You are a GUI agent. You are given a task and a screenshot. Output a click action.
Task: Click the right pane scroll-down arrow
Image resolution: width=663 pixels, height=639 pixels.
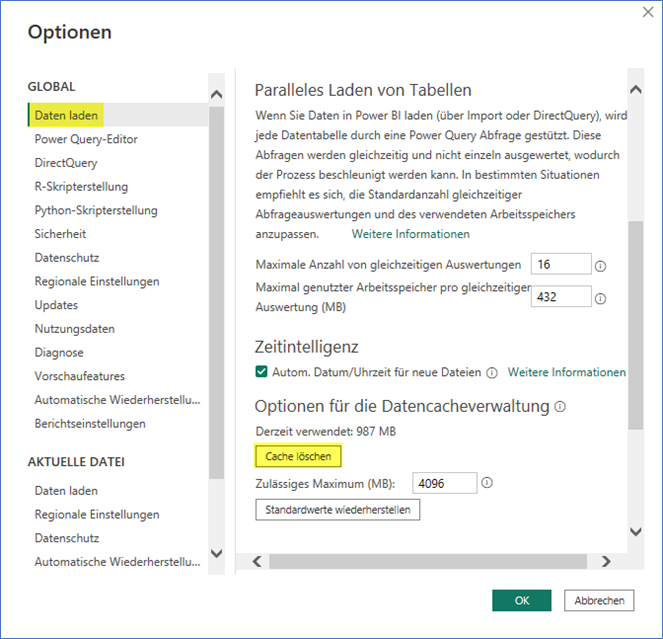pyautogui.click(x=635, y=532)
